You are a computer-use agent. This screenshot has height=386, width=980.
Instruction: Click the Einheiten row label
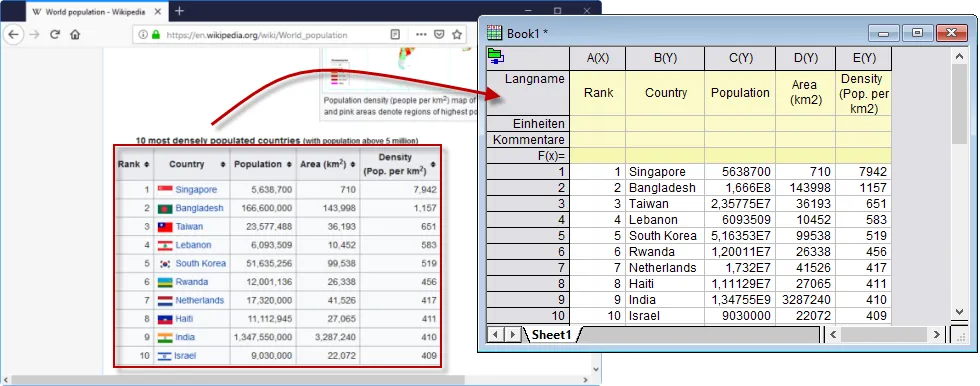(x=528, y=124)
